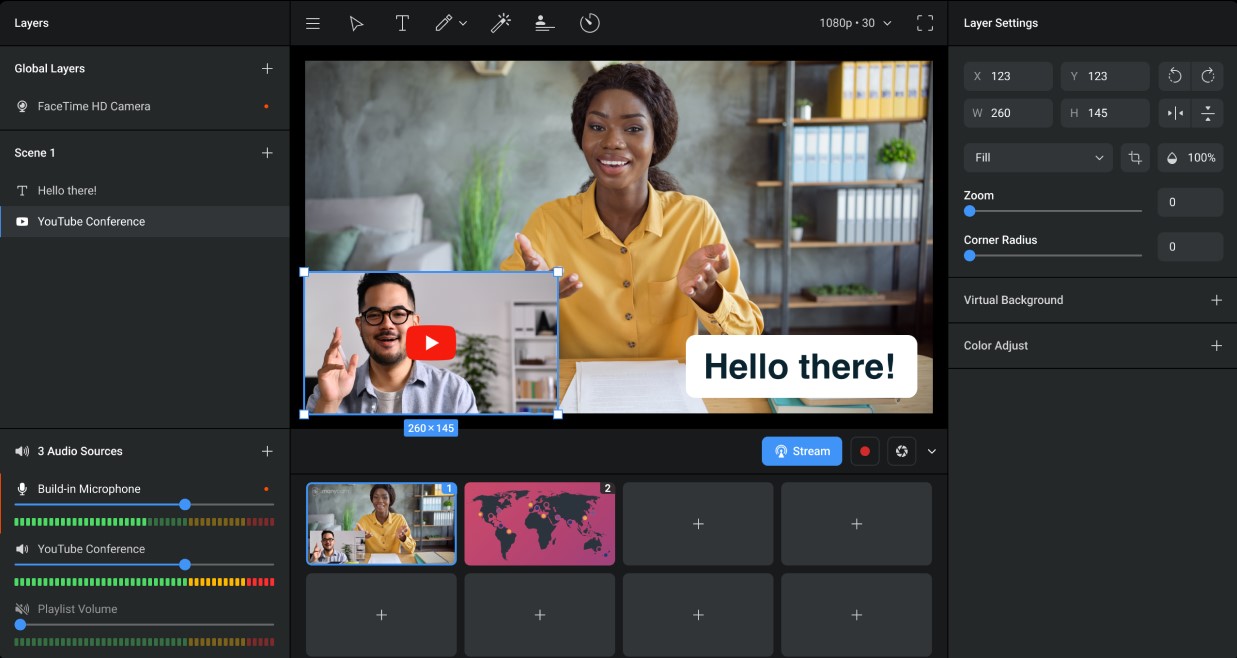Click the H height field
1237x658 pixels.
click(1105, 113)
